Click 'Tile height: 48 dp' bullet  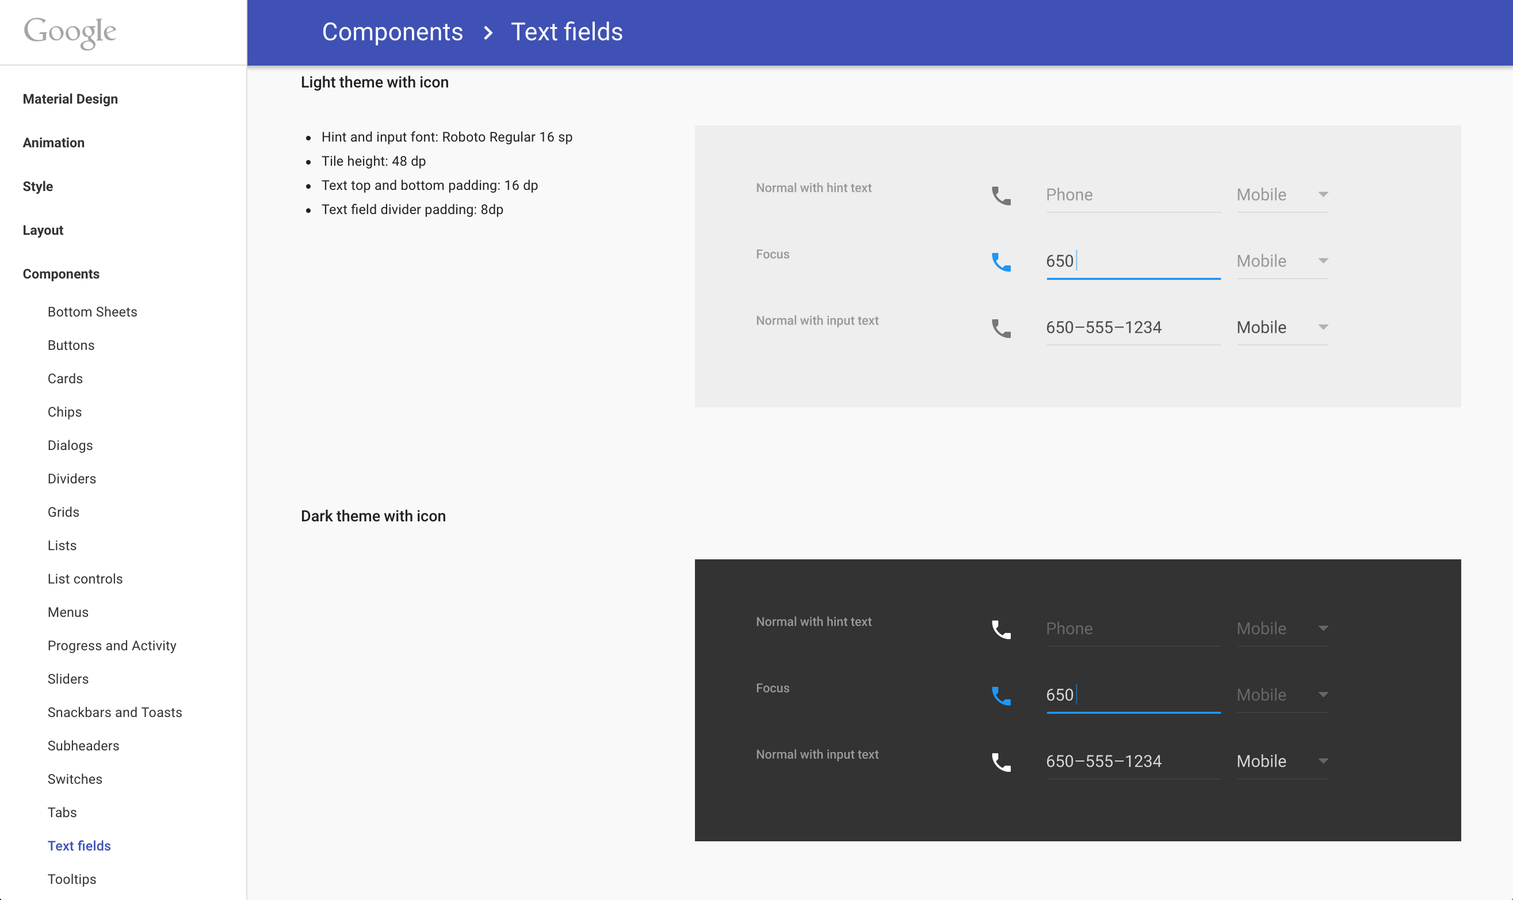[x=374, y=161]
